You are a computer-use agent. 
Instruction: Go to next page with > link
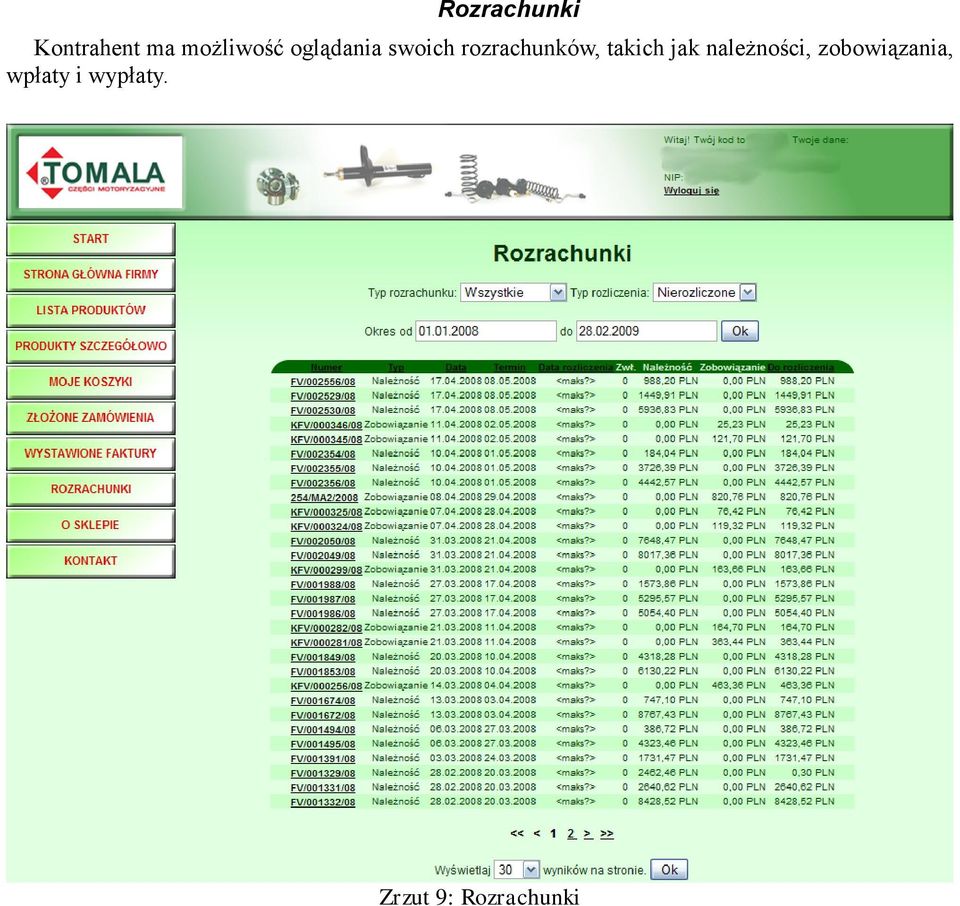click(588, 833)
